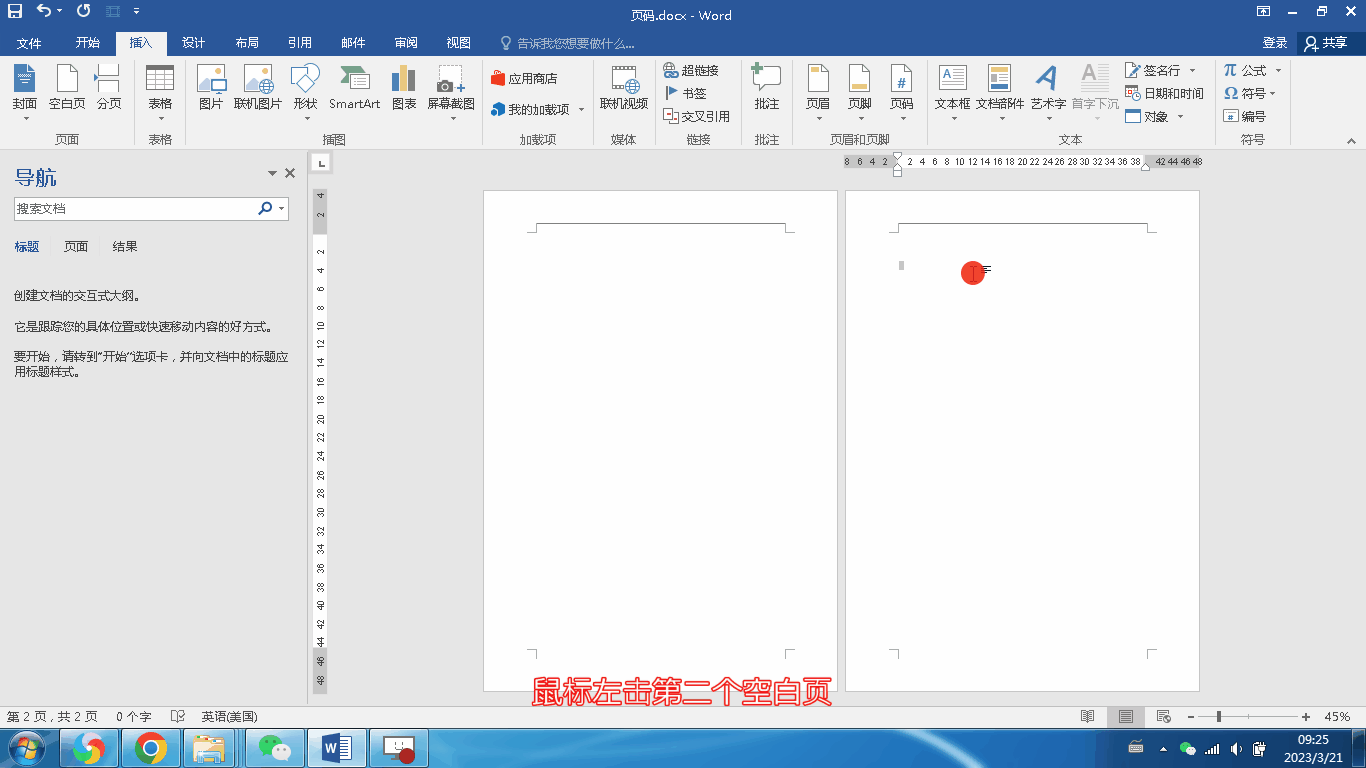Screen dimensions: 1366x768
Task: Toggle the tab stop selector at ruler corner
Action: tap(321, 163)
